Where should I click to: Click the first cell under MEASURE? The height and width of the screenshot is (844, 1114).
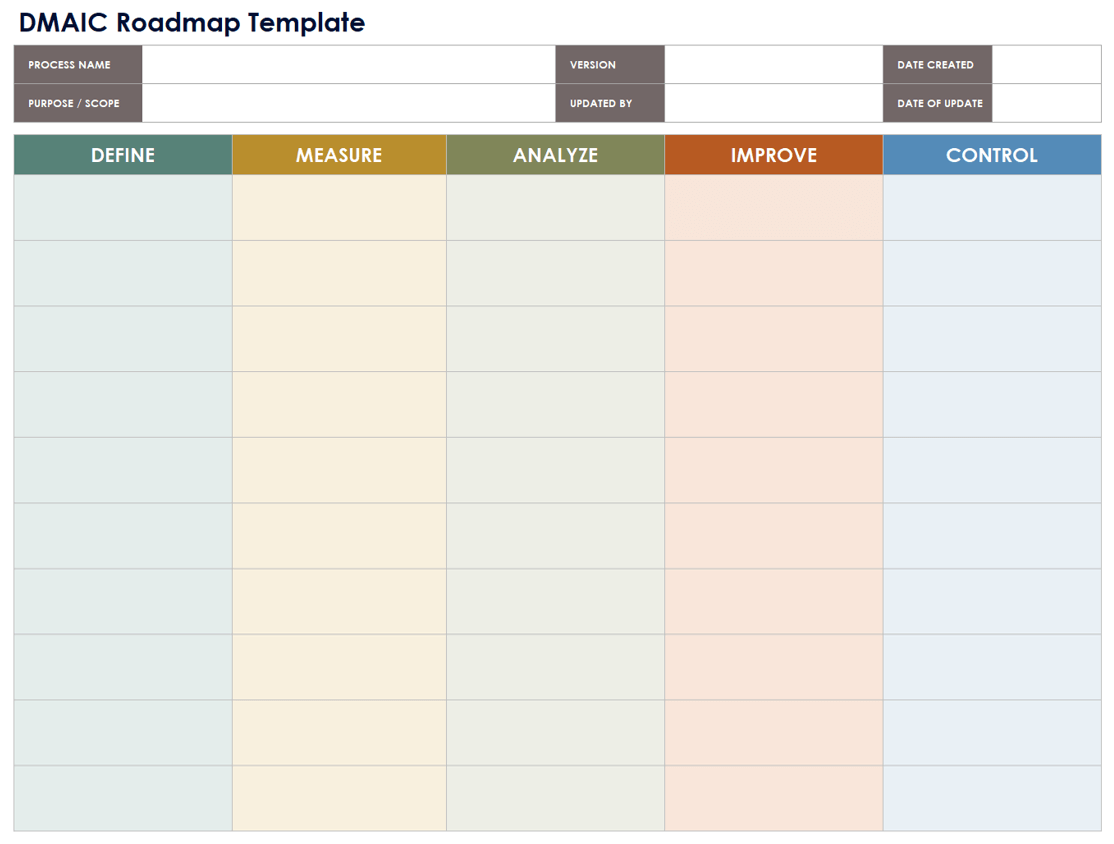[x=339, y=208]
